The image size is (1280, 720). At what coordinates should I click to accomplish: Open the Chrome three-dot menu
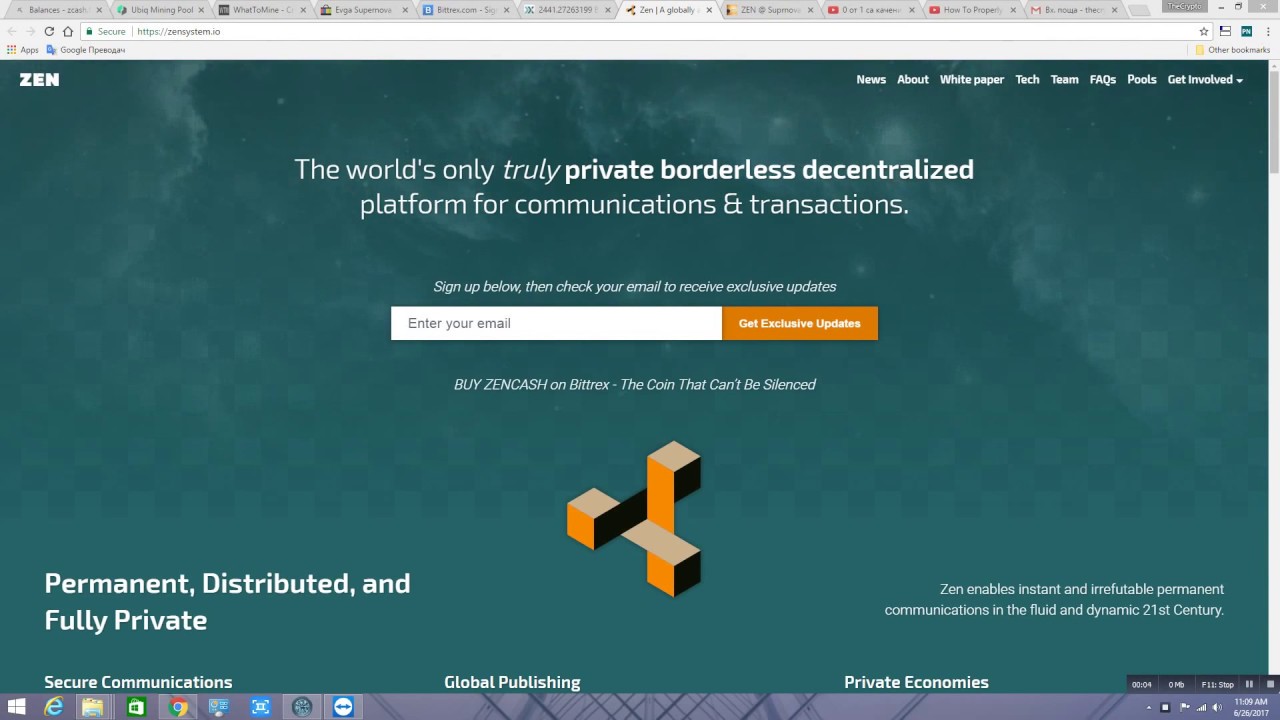pos(1267,31)
